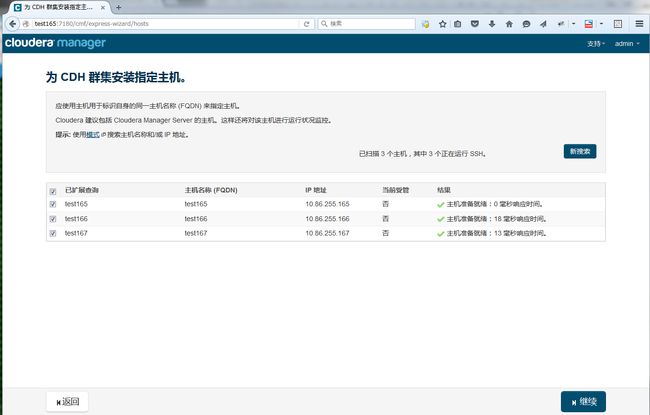Go to browser home page icon
Screen dimensions: 650x415
(509, 24)
